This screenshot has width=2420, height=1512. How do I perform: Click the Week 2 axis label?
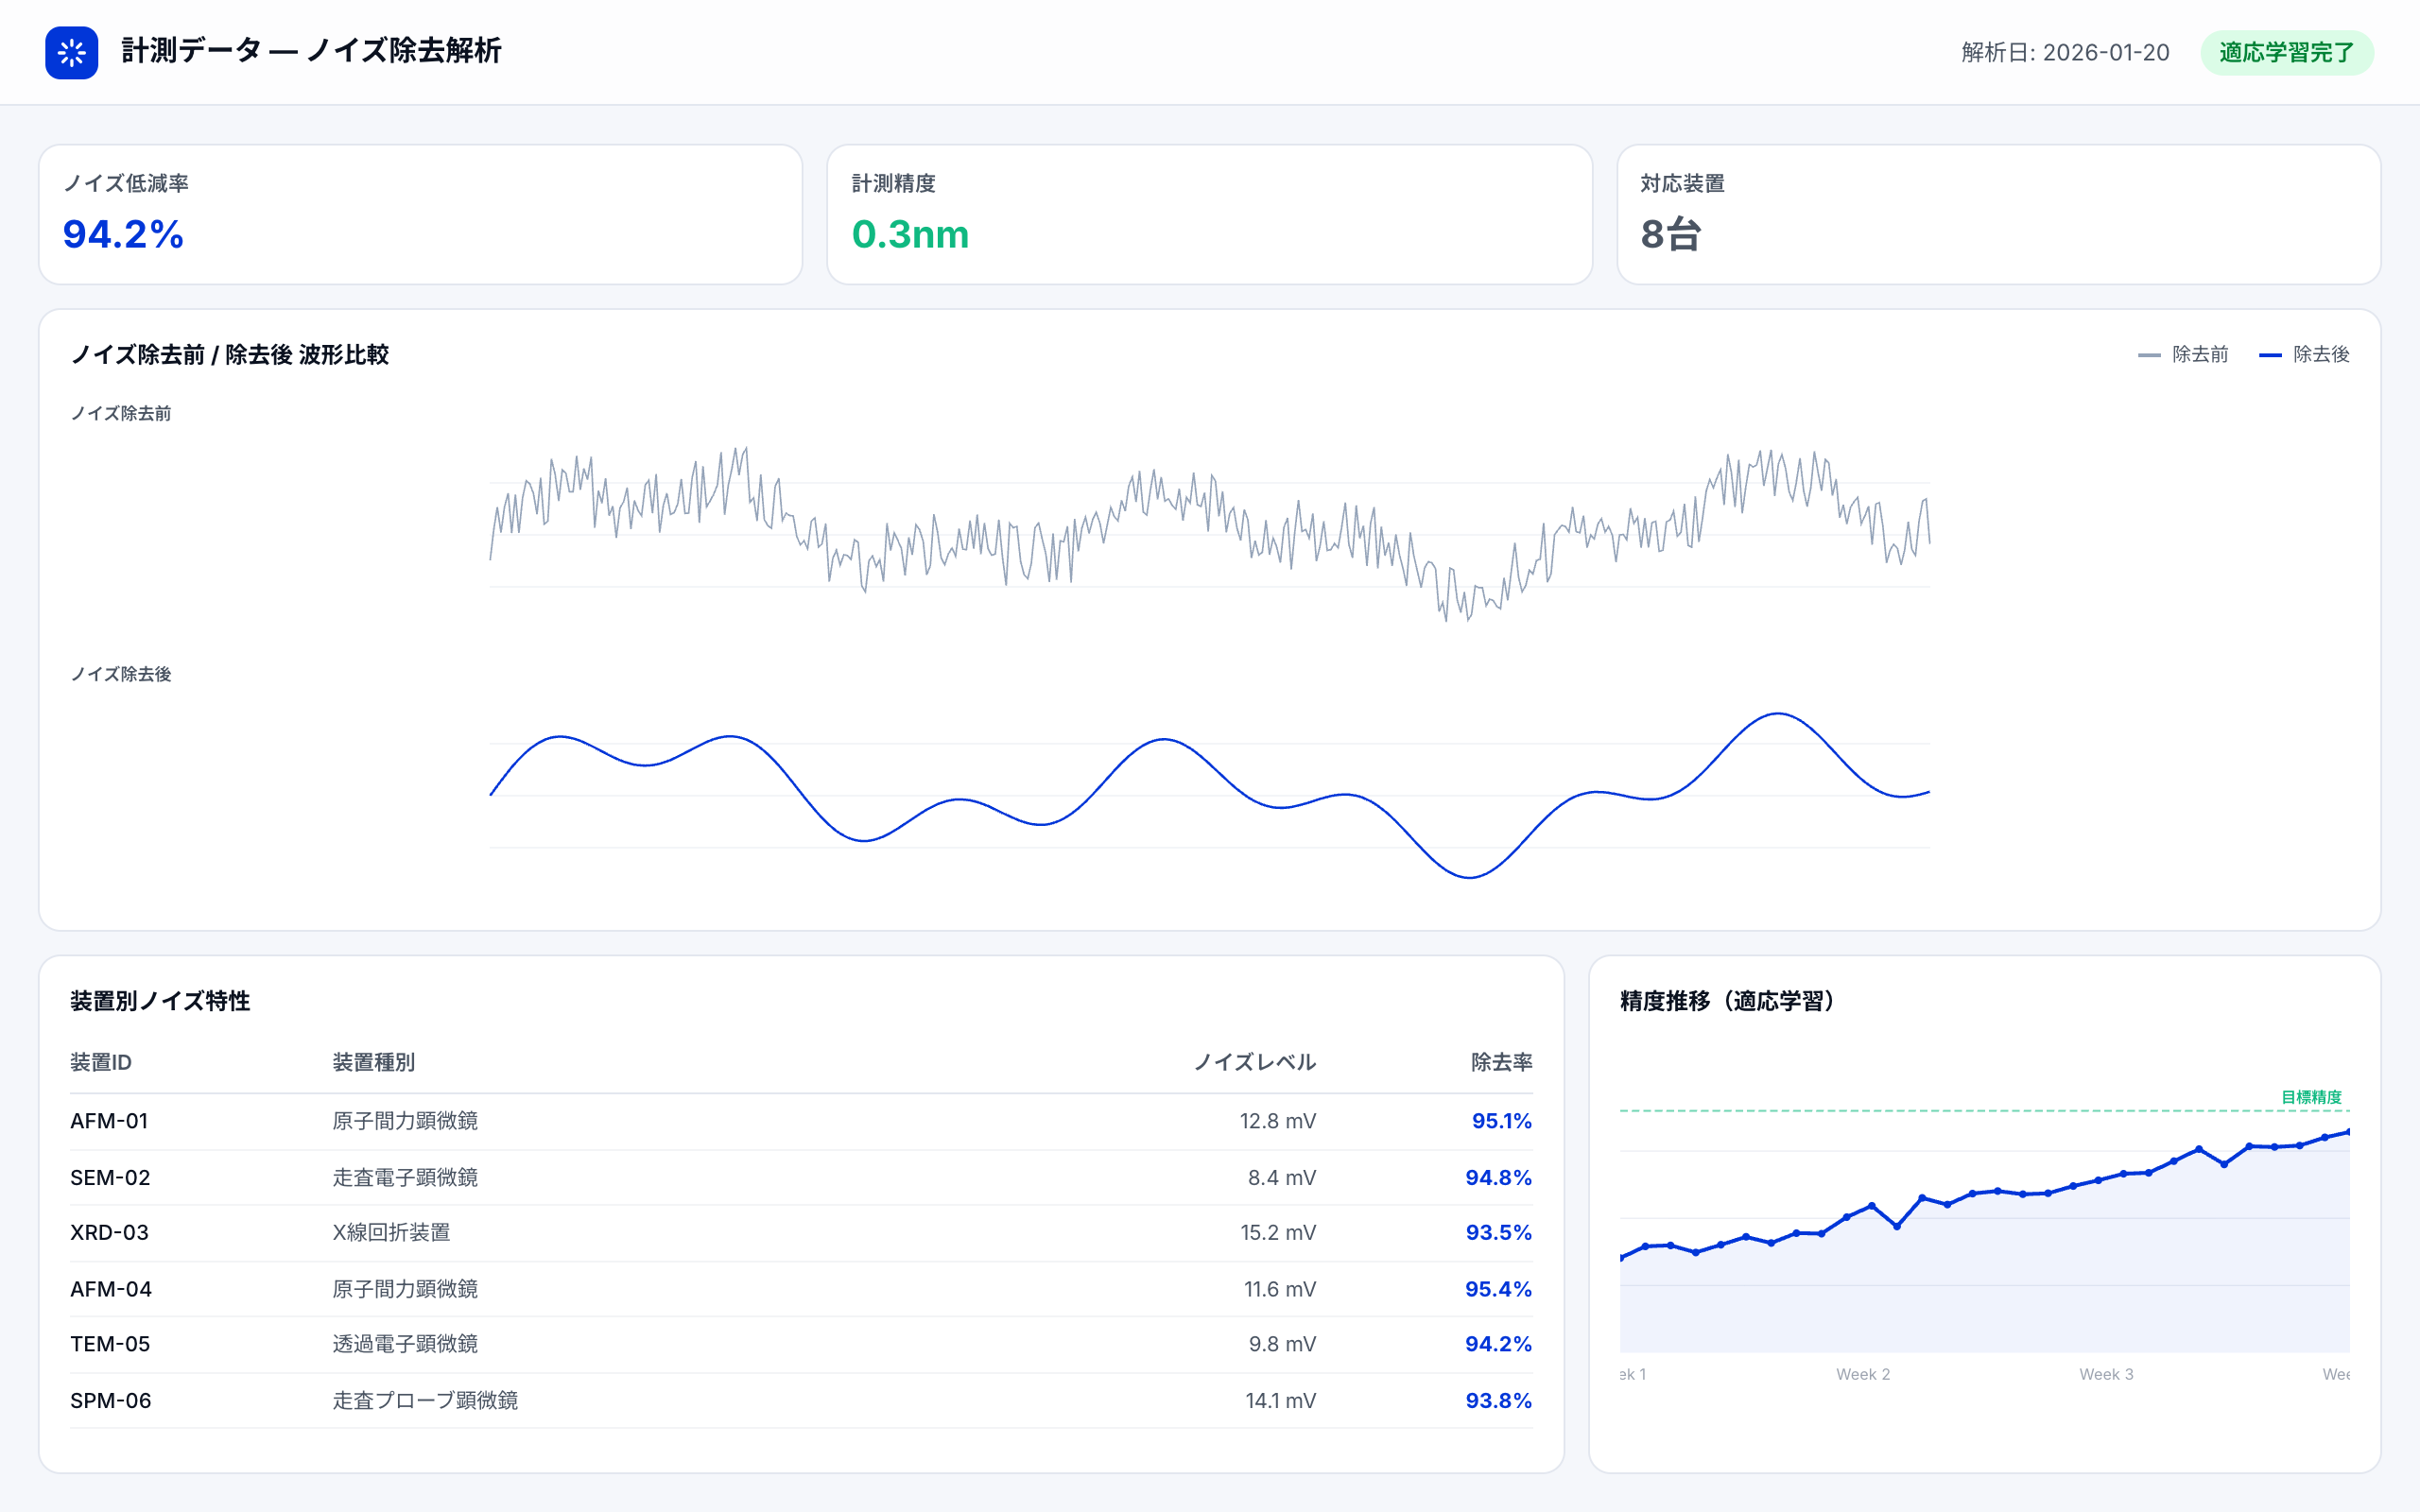click(1862, 1374)
